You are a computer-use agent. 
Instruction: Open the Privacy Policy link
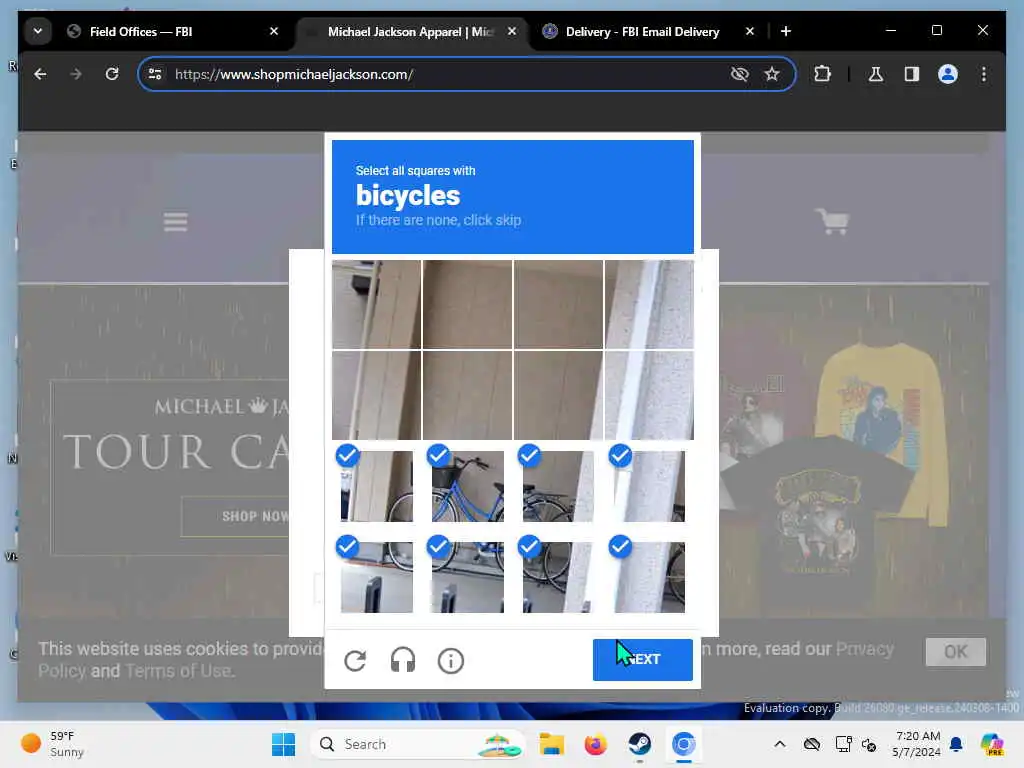pos(865,649)
